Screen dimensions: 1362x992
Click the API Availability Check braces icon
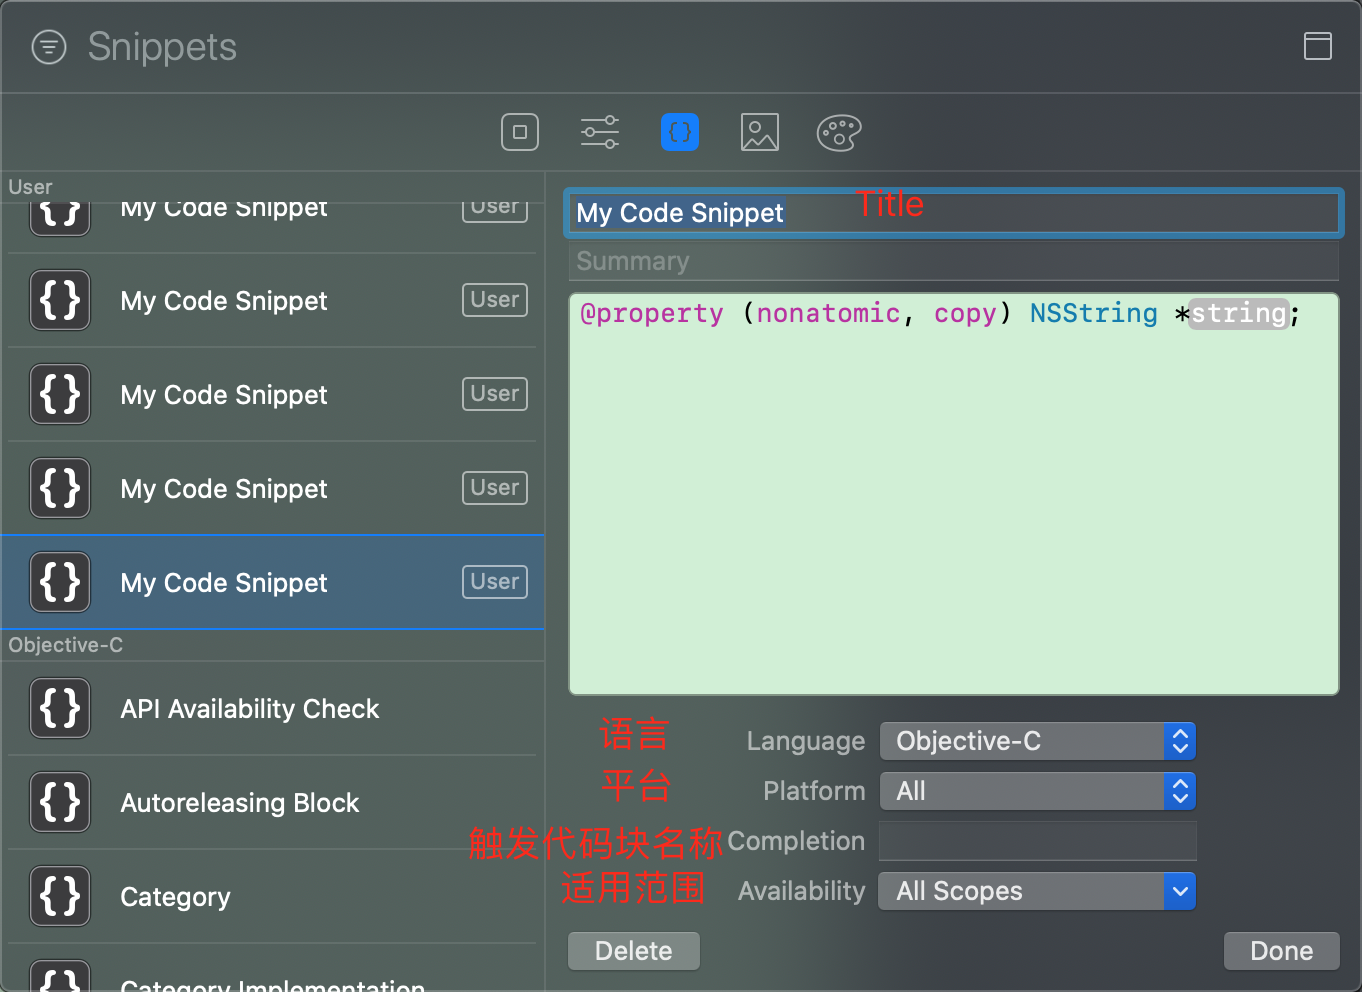point(60,708)
